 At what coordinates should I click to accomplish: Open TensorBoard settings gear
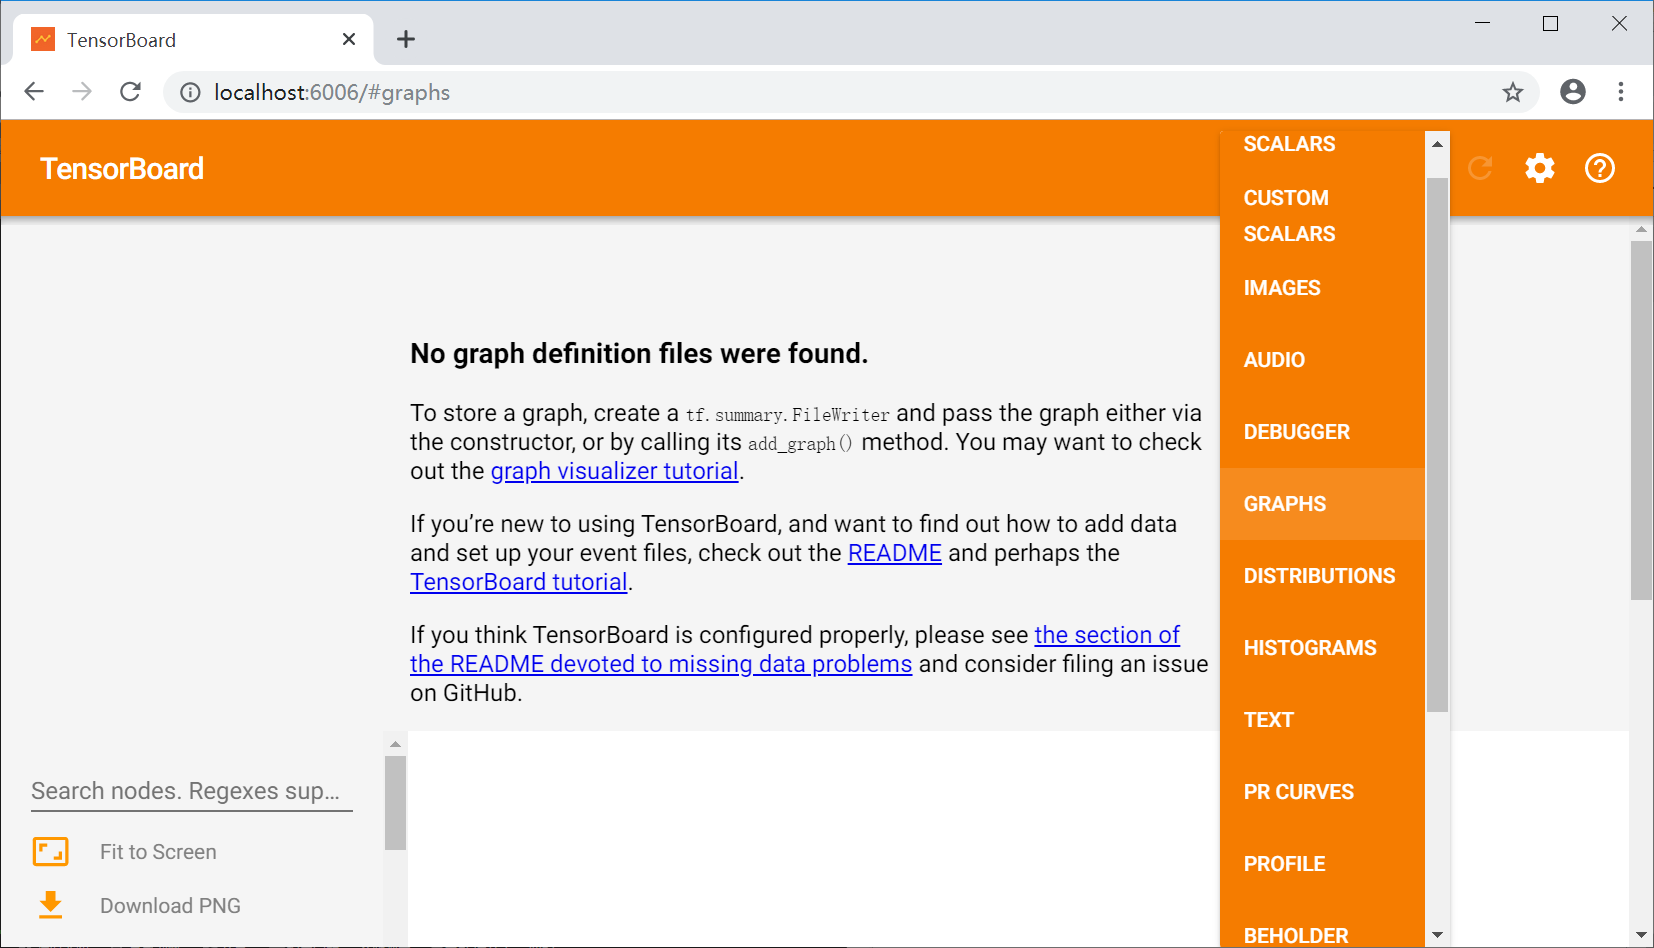(1540, 168)
